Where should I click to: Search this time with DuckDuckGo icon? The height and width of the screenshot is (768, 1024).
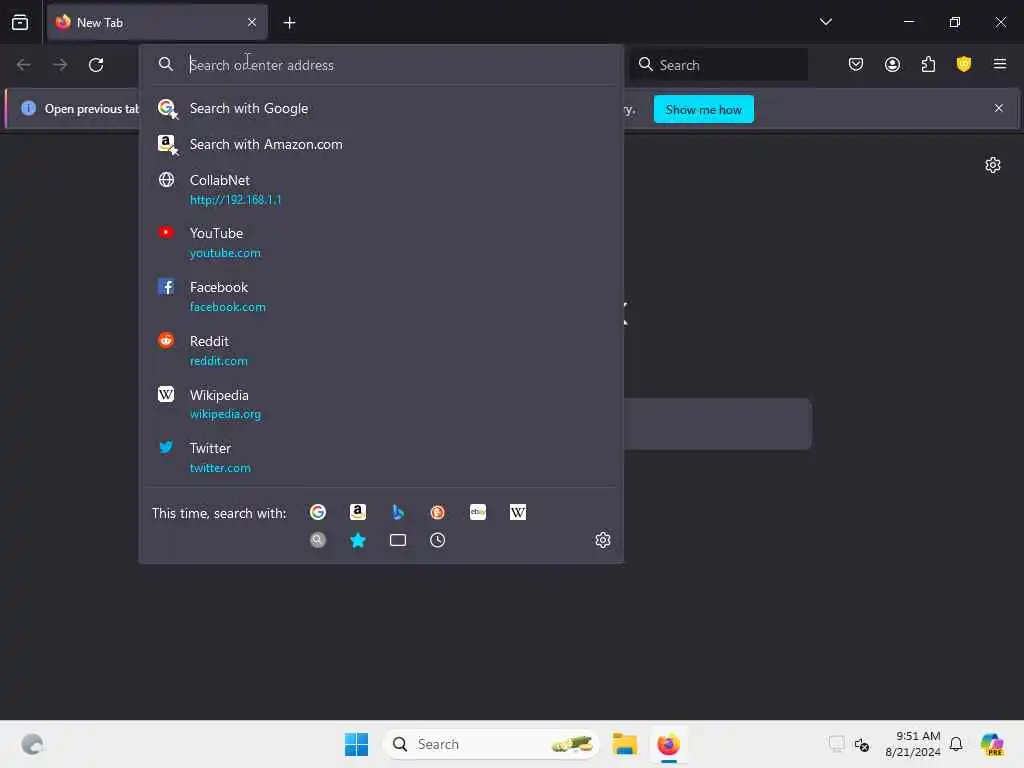coord(438,513)
